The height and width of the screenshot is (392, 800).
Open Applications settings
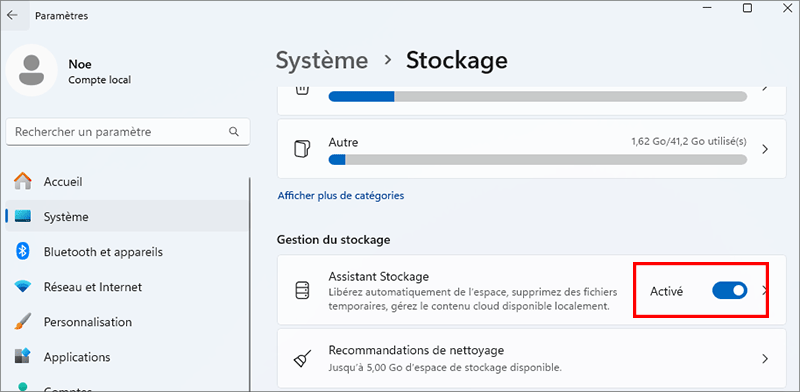coord(127,357)
